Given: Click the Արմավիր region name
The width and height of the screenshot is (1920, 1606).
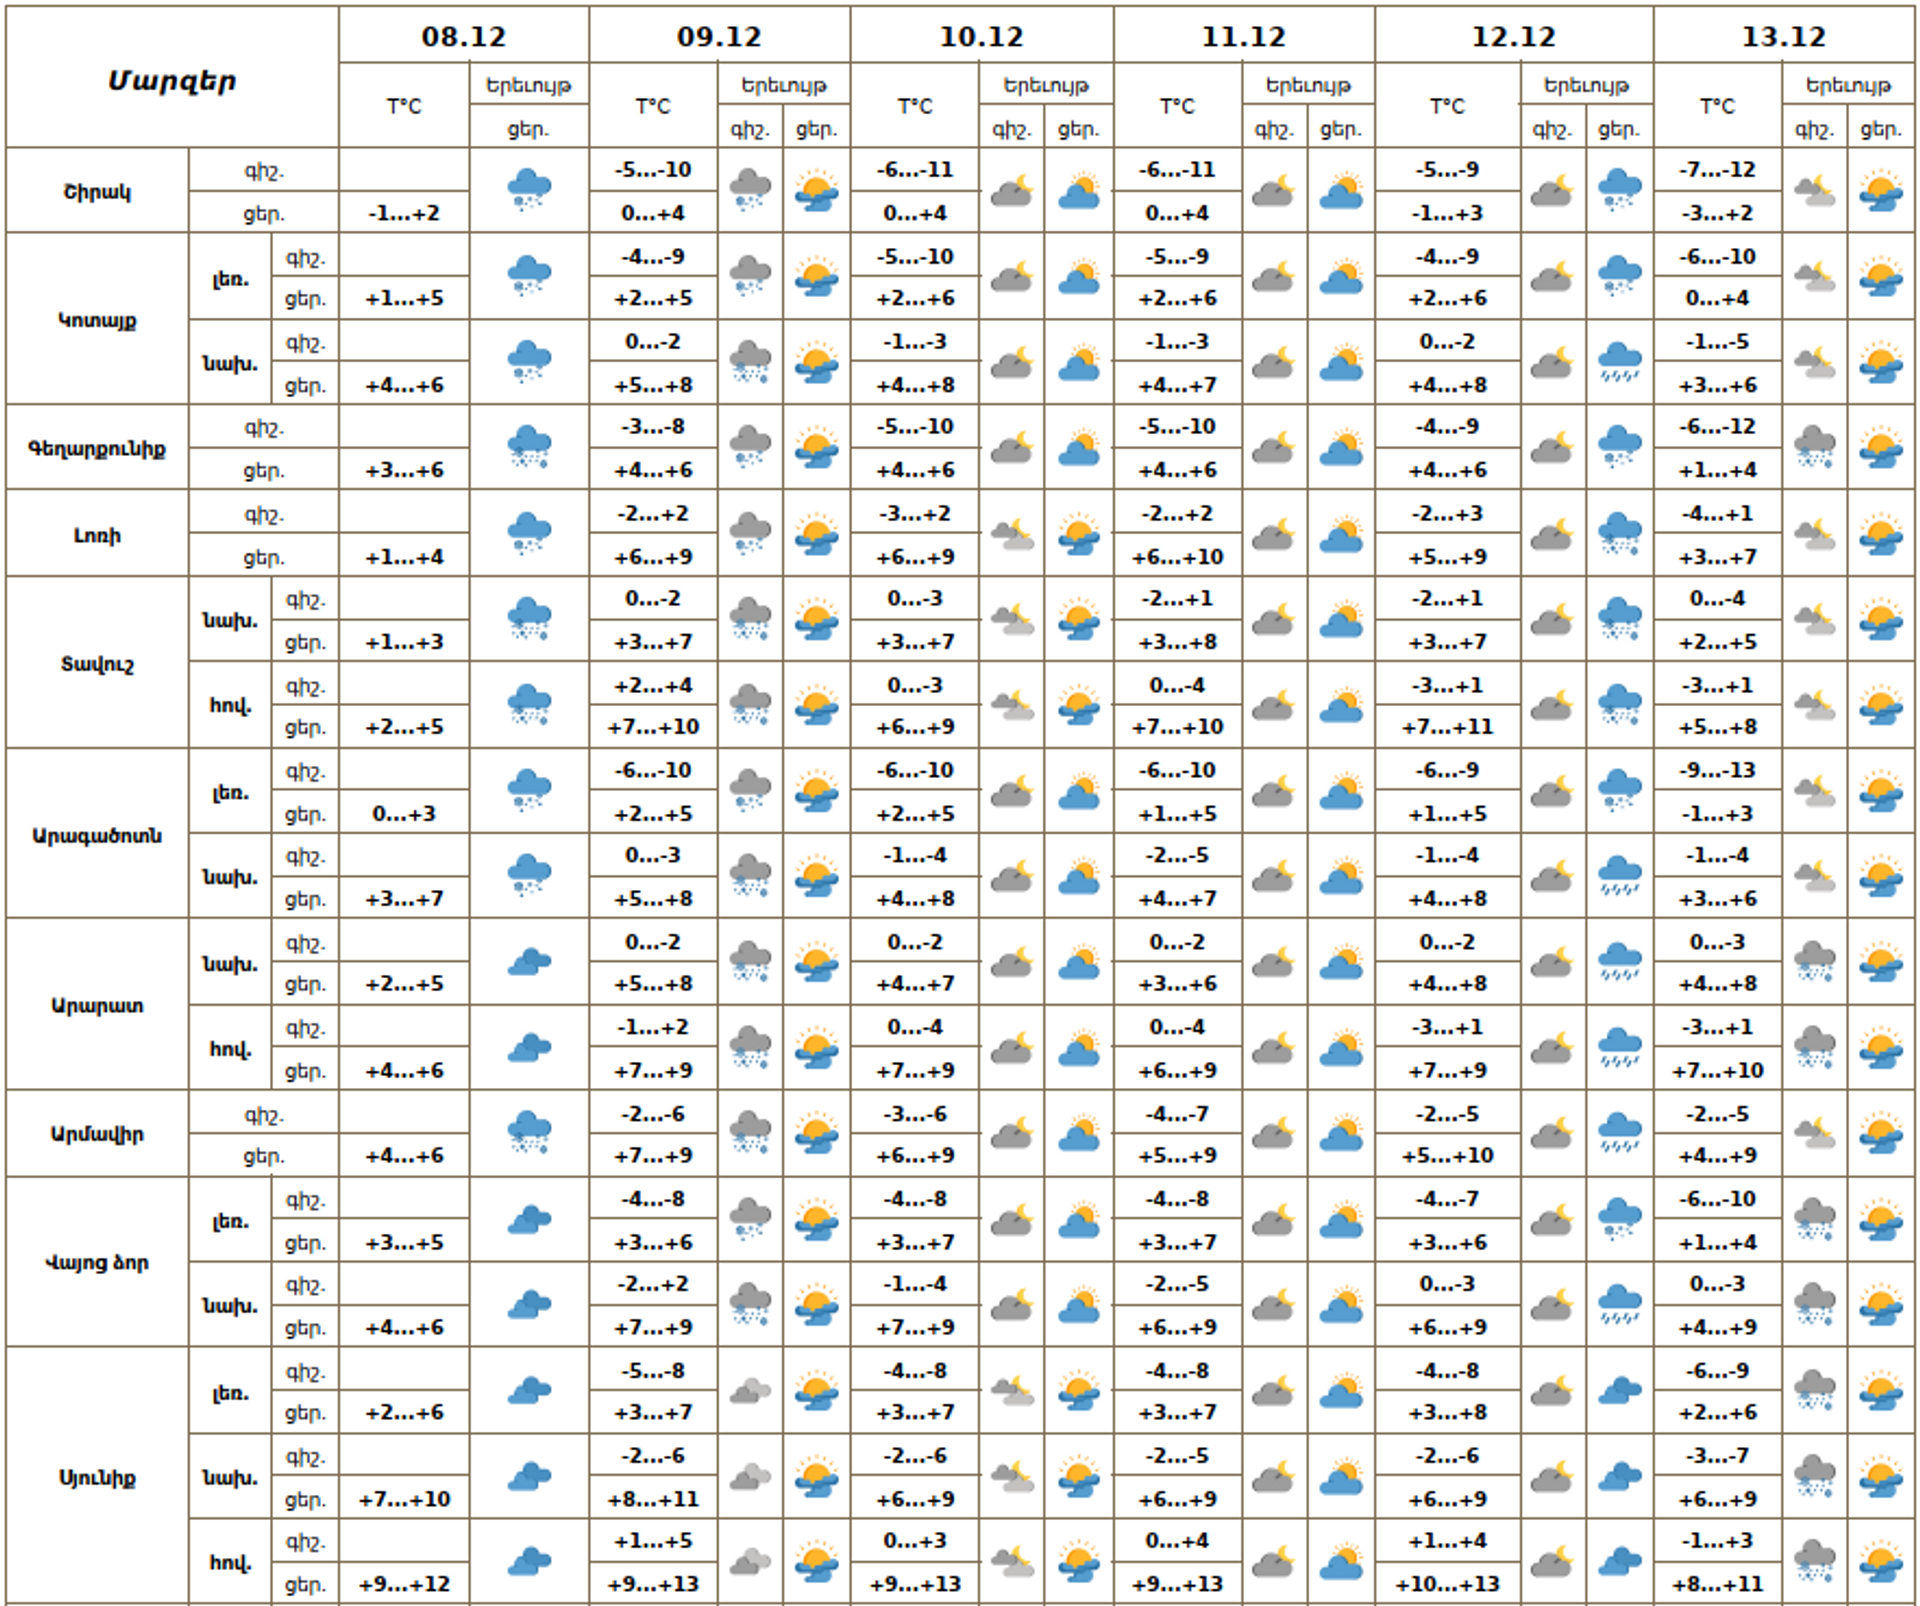Looking at the screenshot, I should pos(97,1134).
